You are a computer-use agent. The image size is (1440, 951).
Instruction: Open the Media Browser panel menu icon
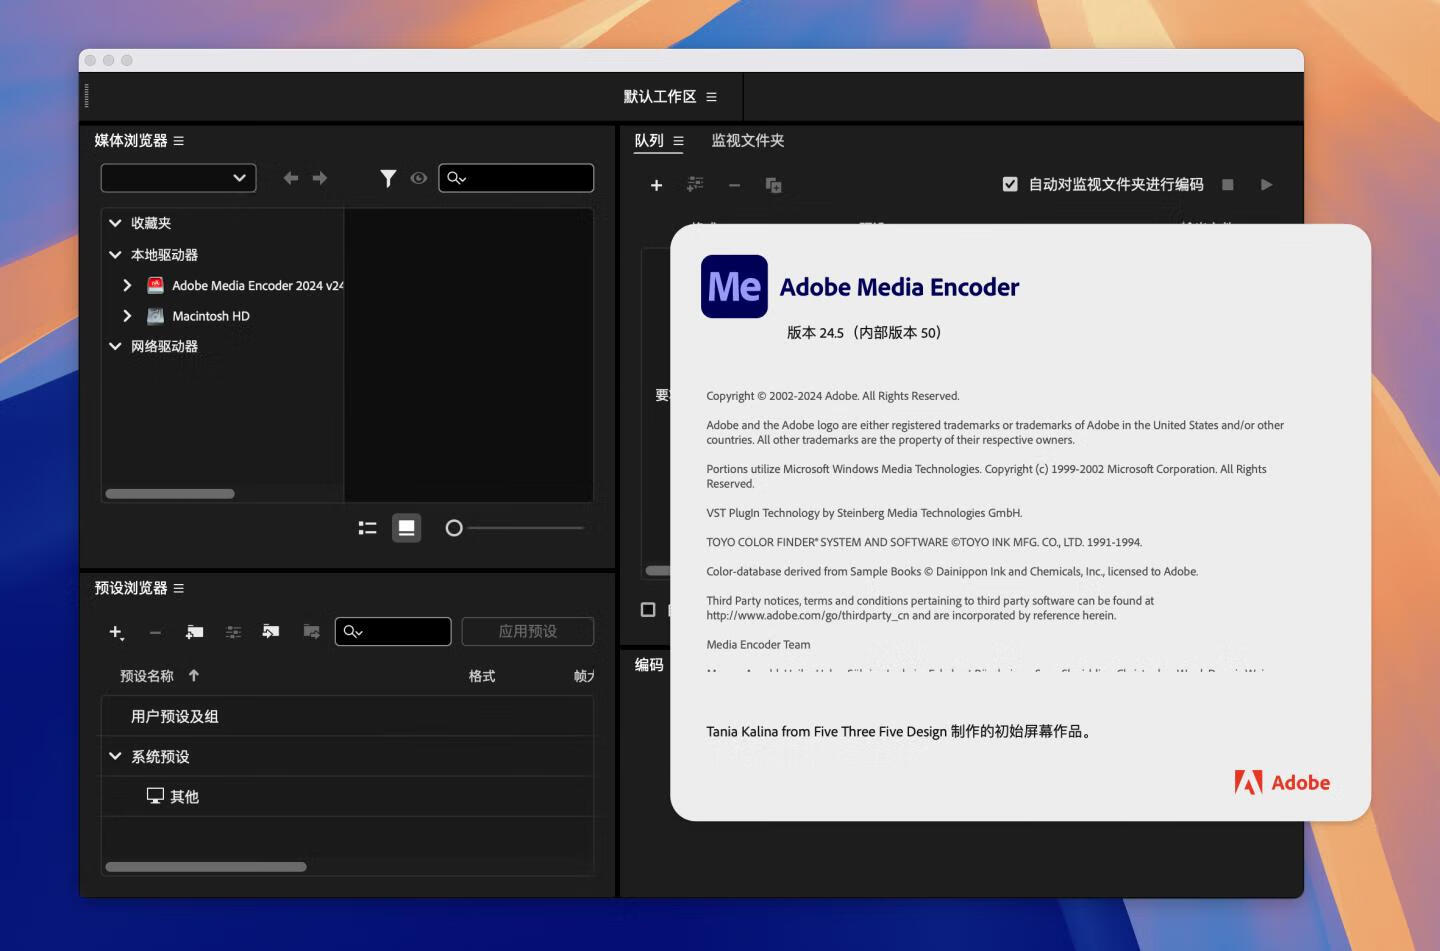[179, 141]
